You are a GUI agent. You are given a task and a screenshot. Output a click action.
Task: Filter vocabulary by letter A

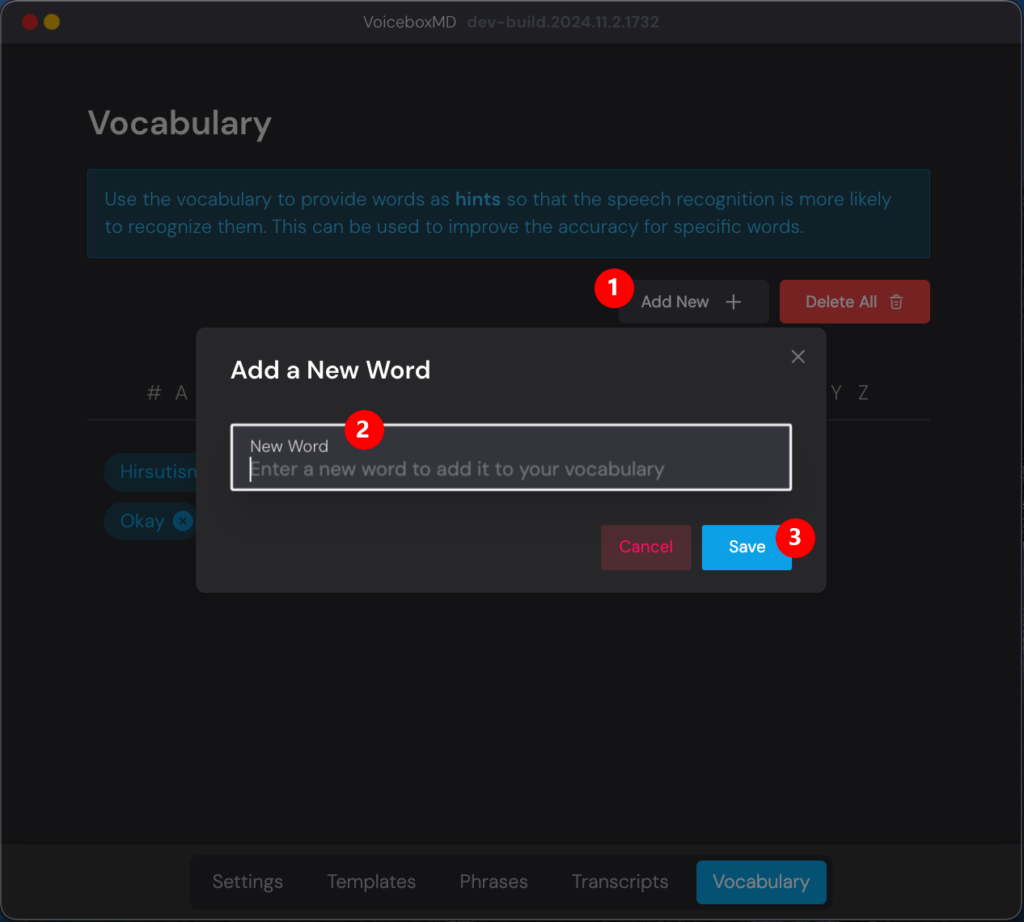point(182,393)
